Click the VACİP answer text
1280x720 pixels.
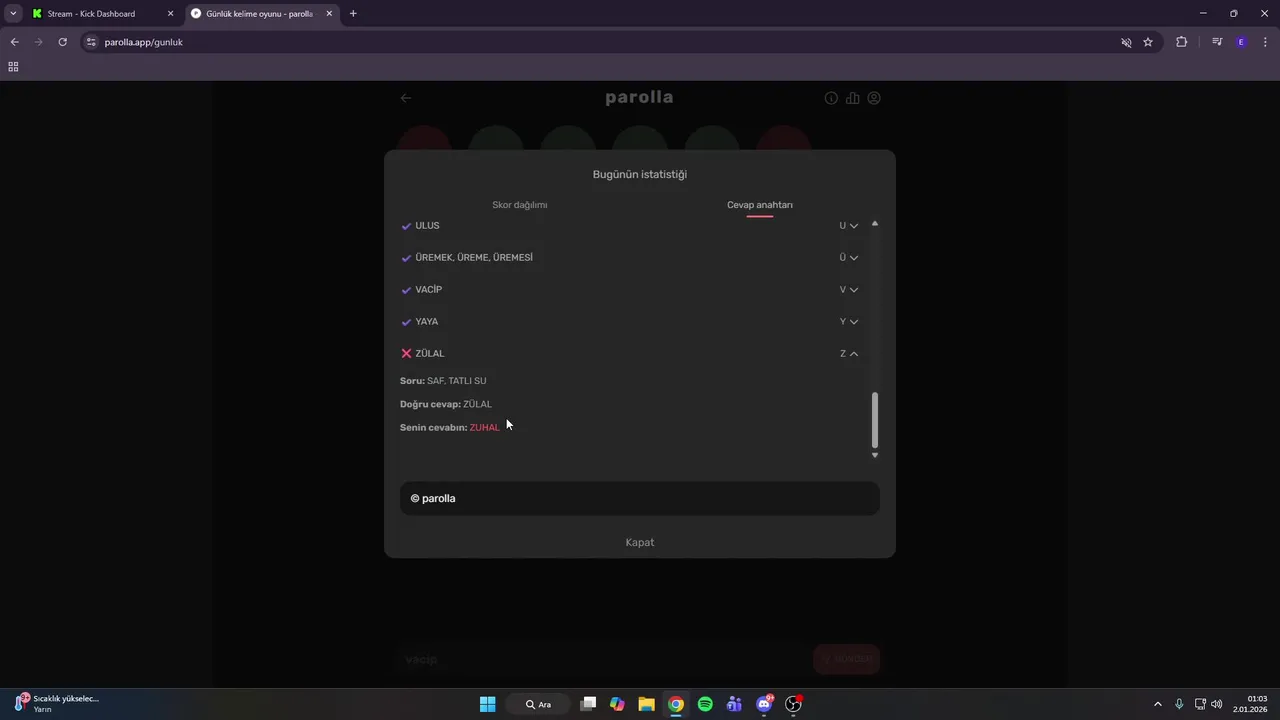428,290
